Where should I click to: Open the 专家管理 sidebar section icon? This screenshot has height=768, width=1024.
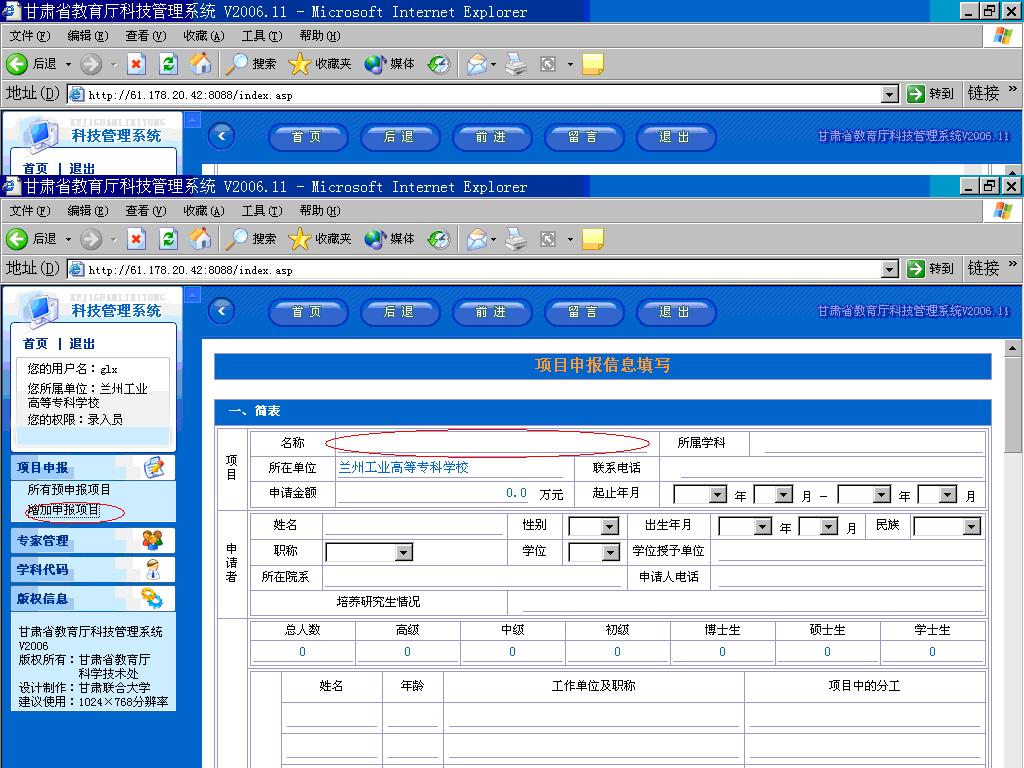click(x=153, y=540)
